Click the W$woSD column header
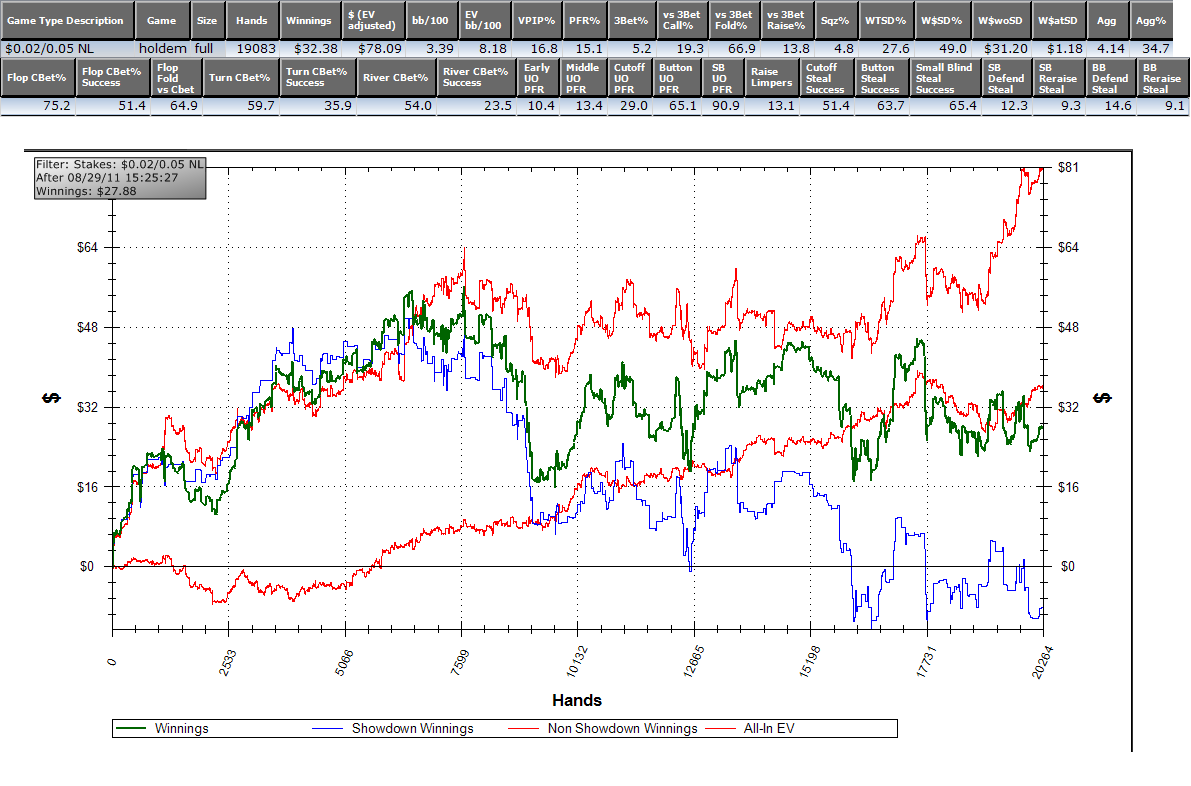Image resolution: width=1191 pixels, height=786 pixels. coord(1001,21)
